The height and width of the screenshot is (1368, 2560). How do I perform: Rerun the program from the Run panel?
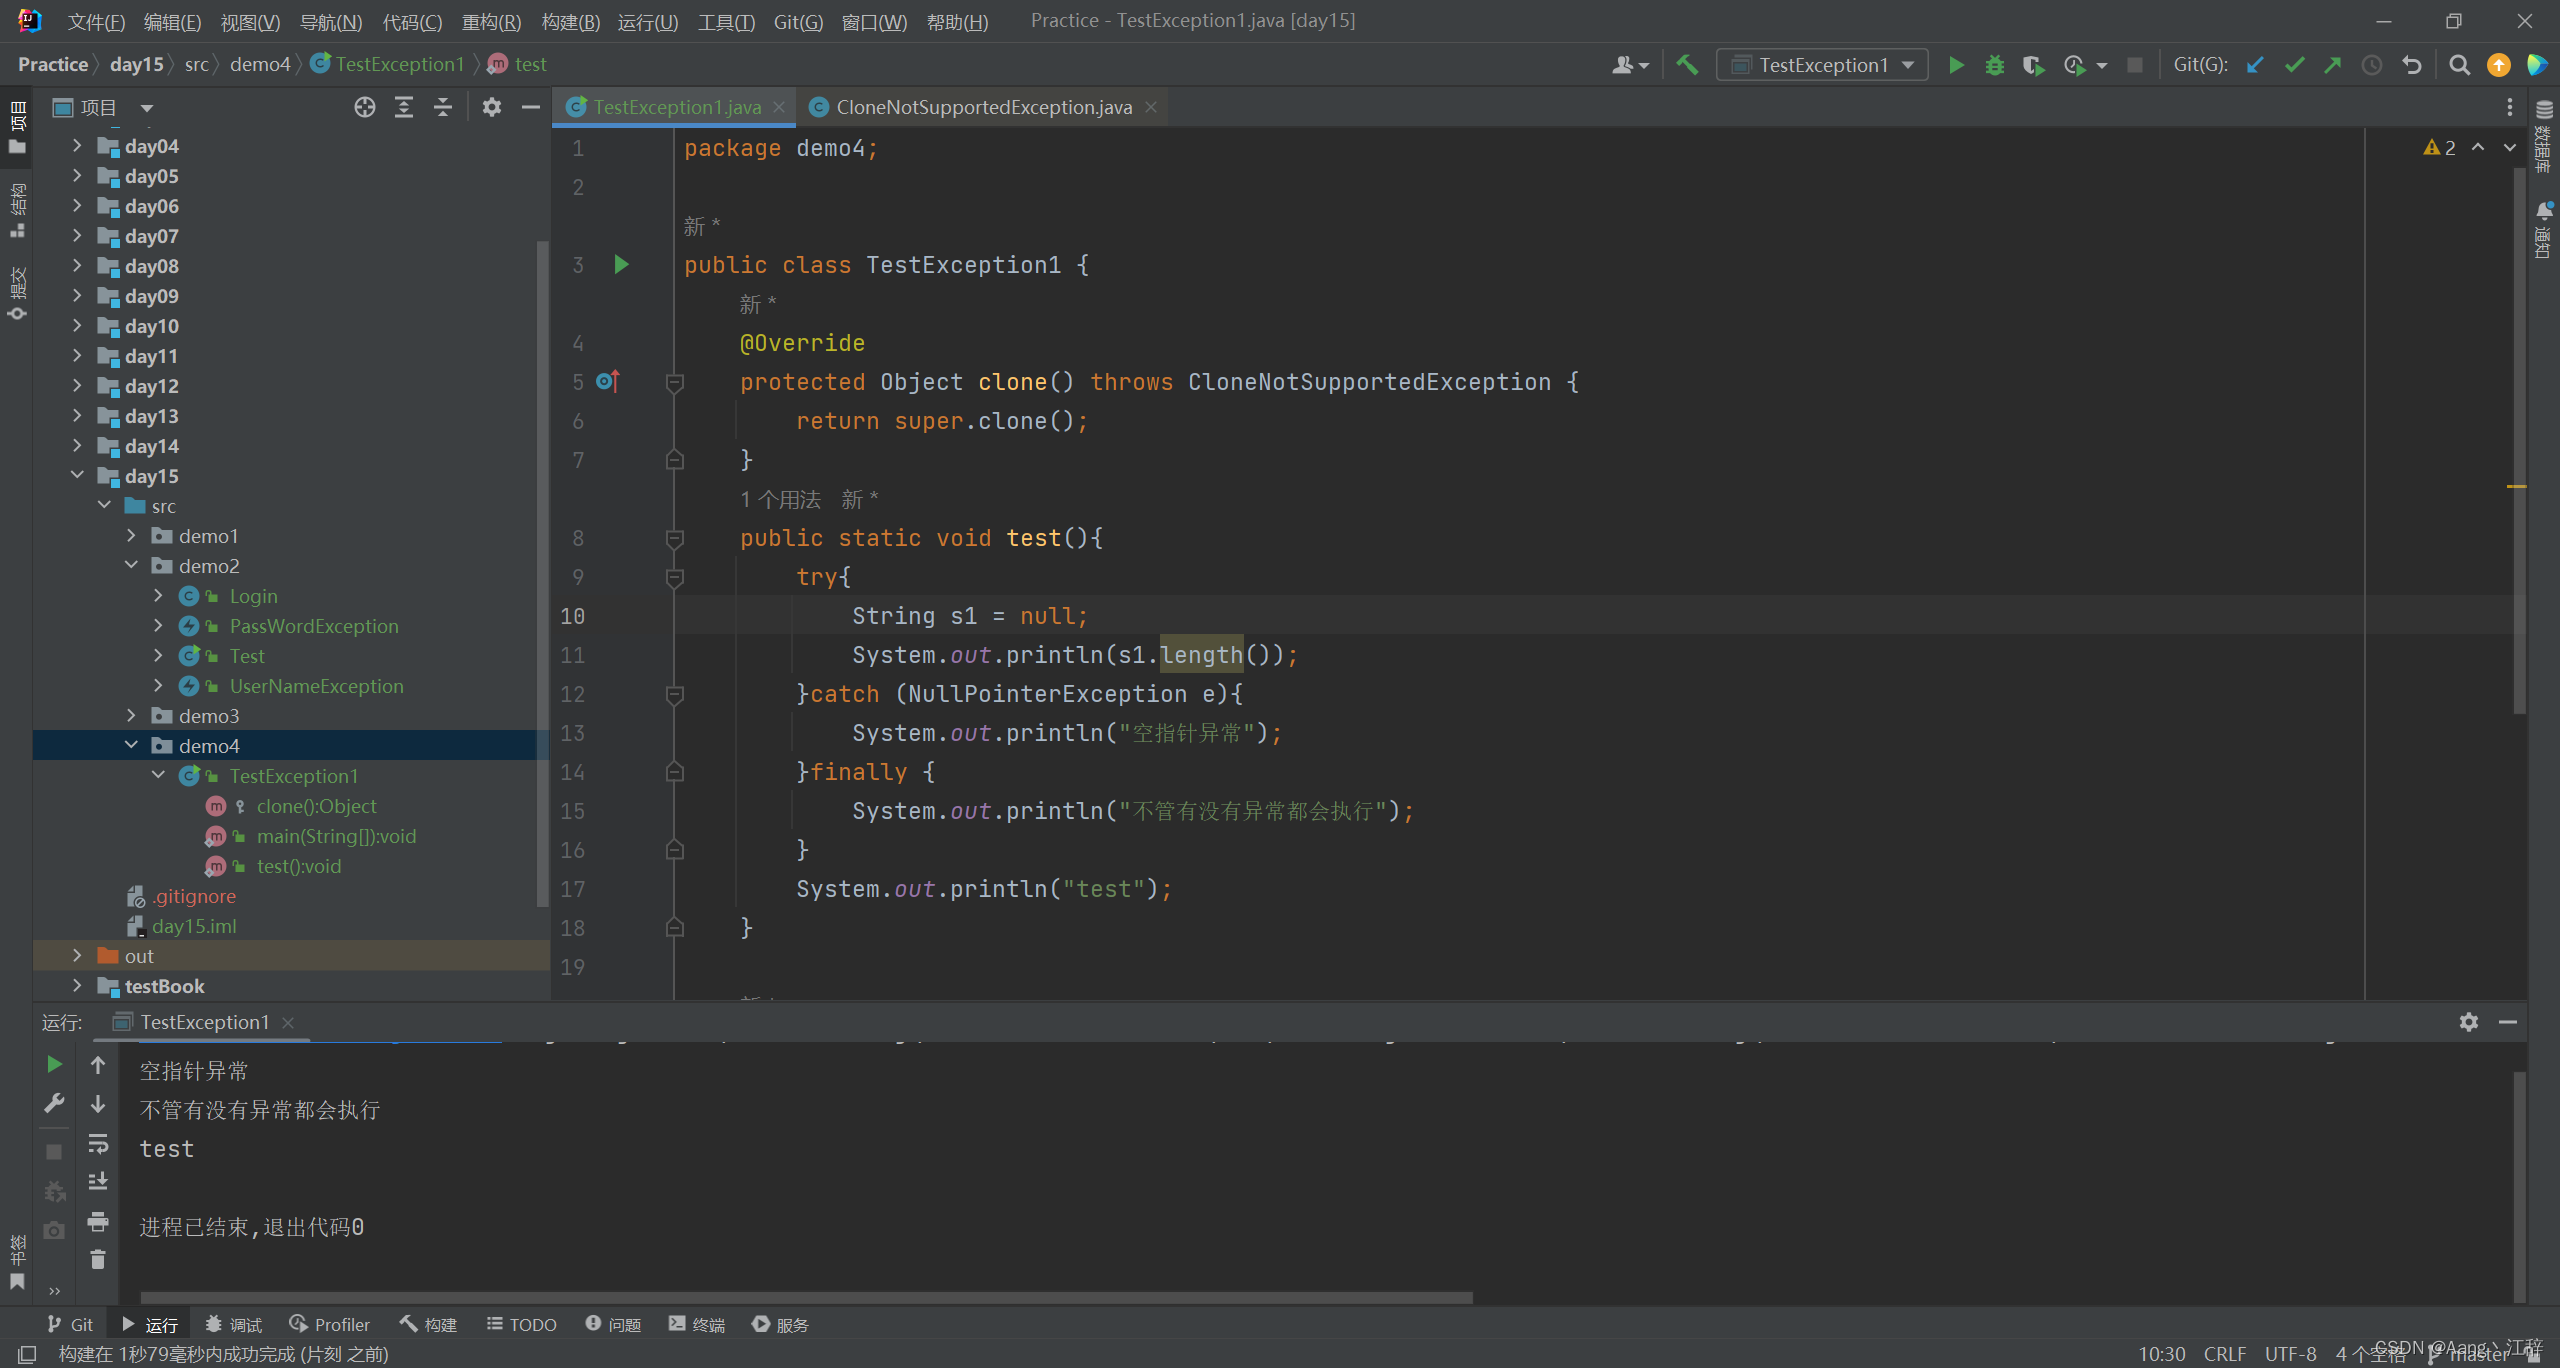(54, 1064)
